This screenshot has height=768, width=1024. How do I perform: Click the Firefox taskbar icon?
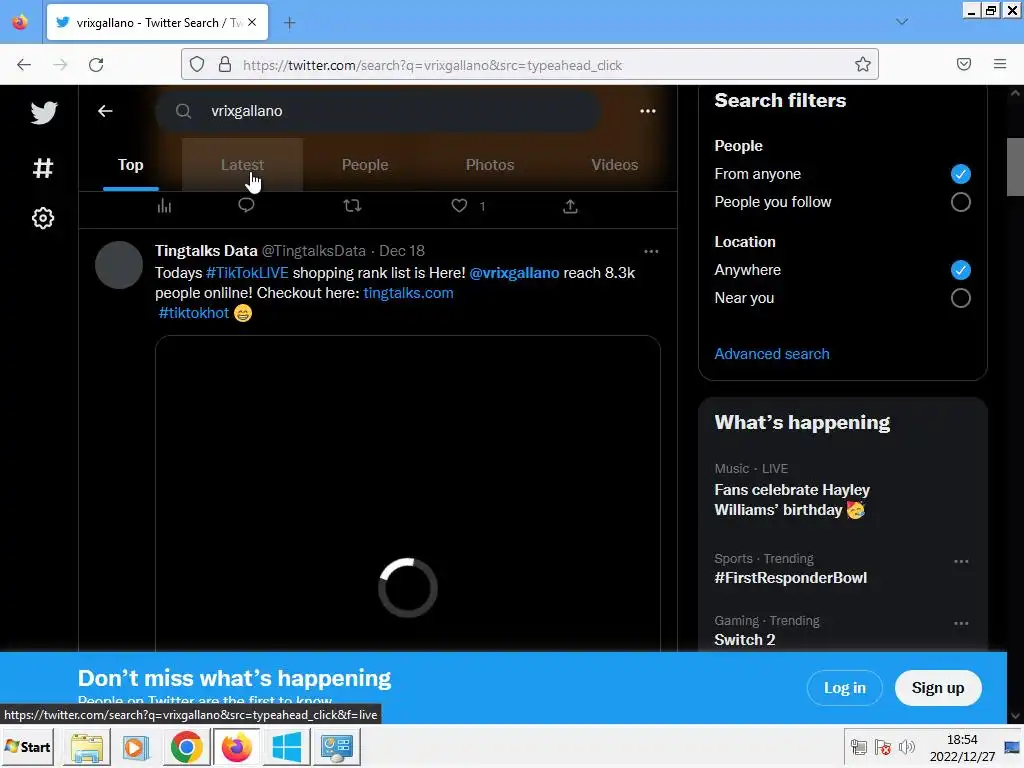(236, 747)
